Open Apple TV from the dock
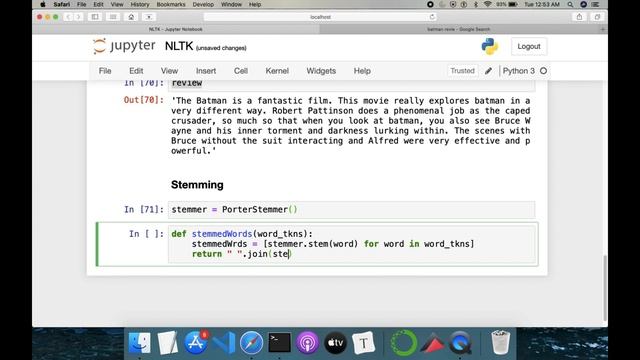The height and width of the screenshot is (360, 640). coord(336,342)
